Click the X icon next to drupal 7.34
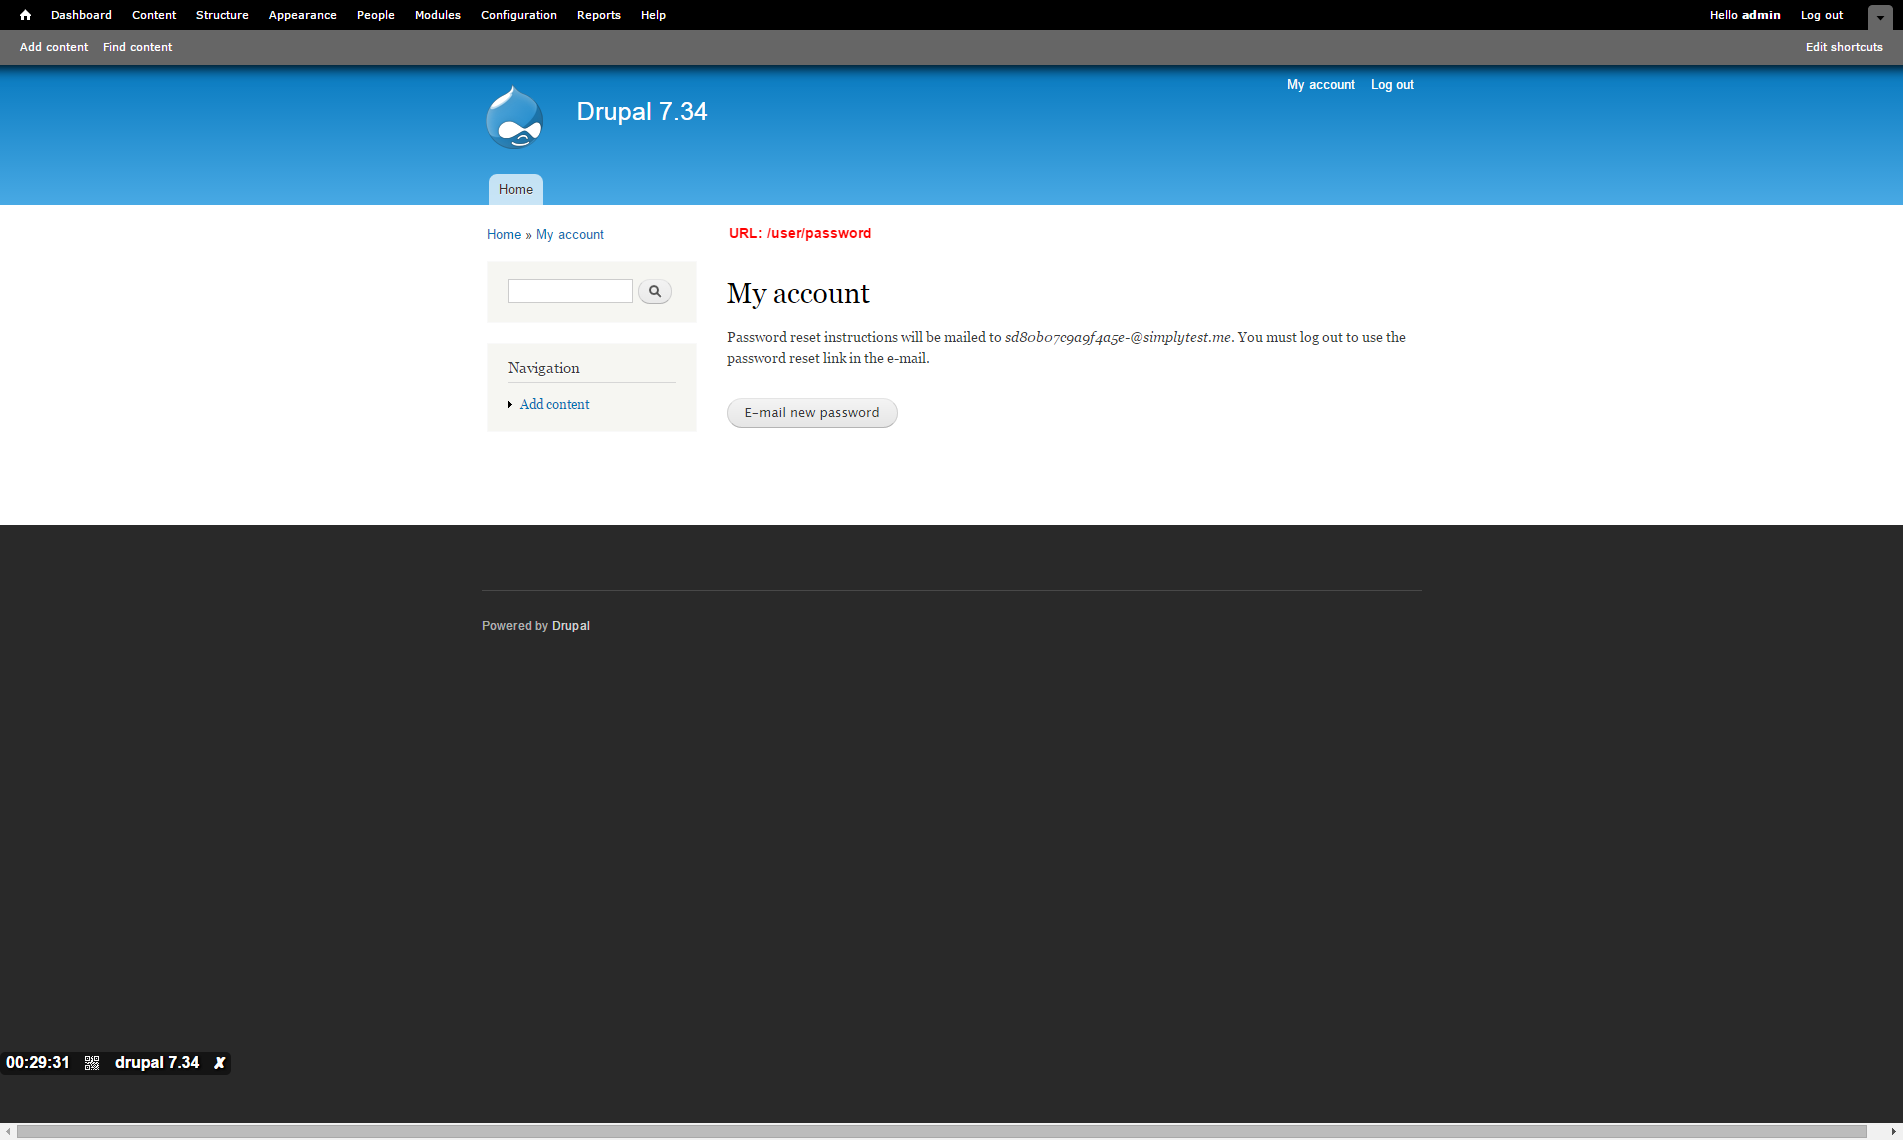1903x1140 pixels. 219,1062
